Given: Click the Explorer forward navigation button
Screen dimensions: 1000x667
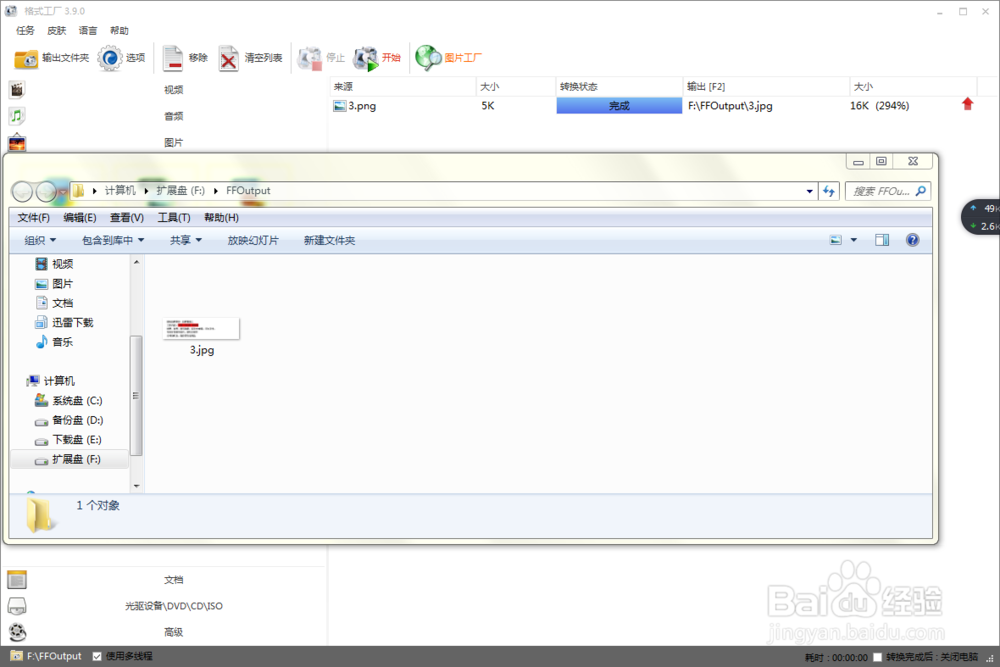Looking at the screenshot, I should click(x=47, y=191).
